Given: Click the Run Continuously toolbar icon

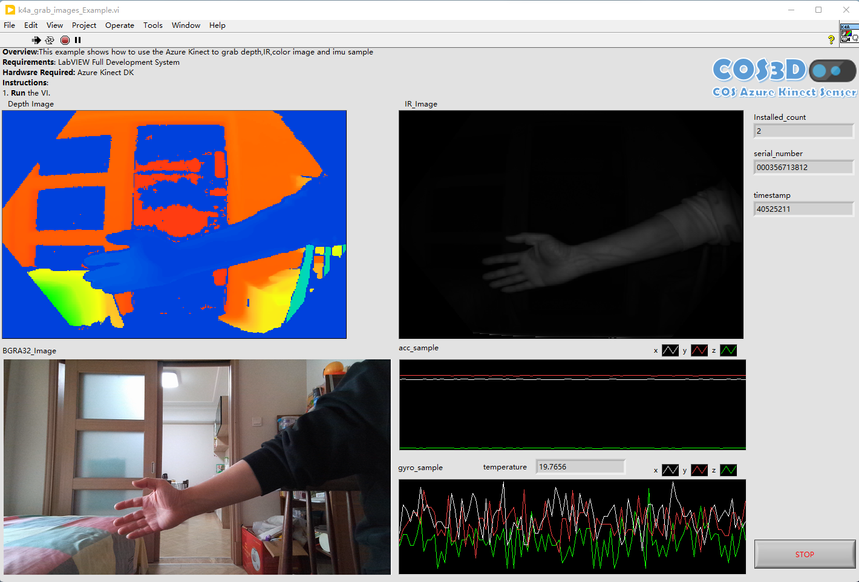Looking at the screenshot, I should click(x=50, y=40).
